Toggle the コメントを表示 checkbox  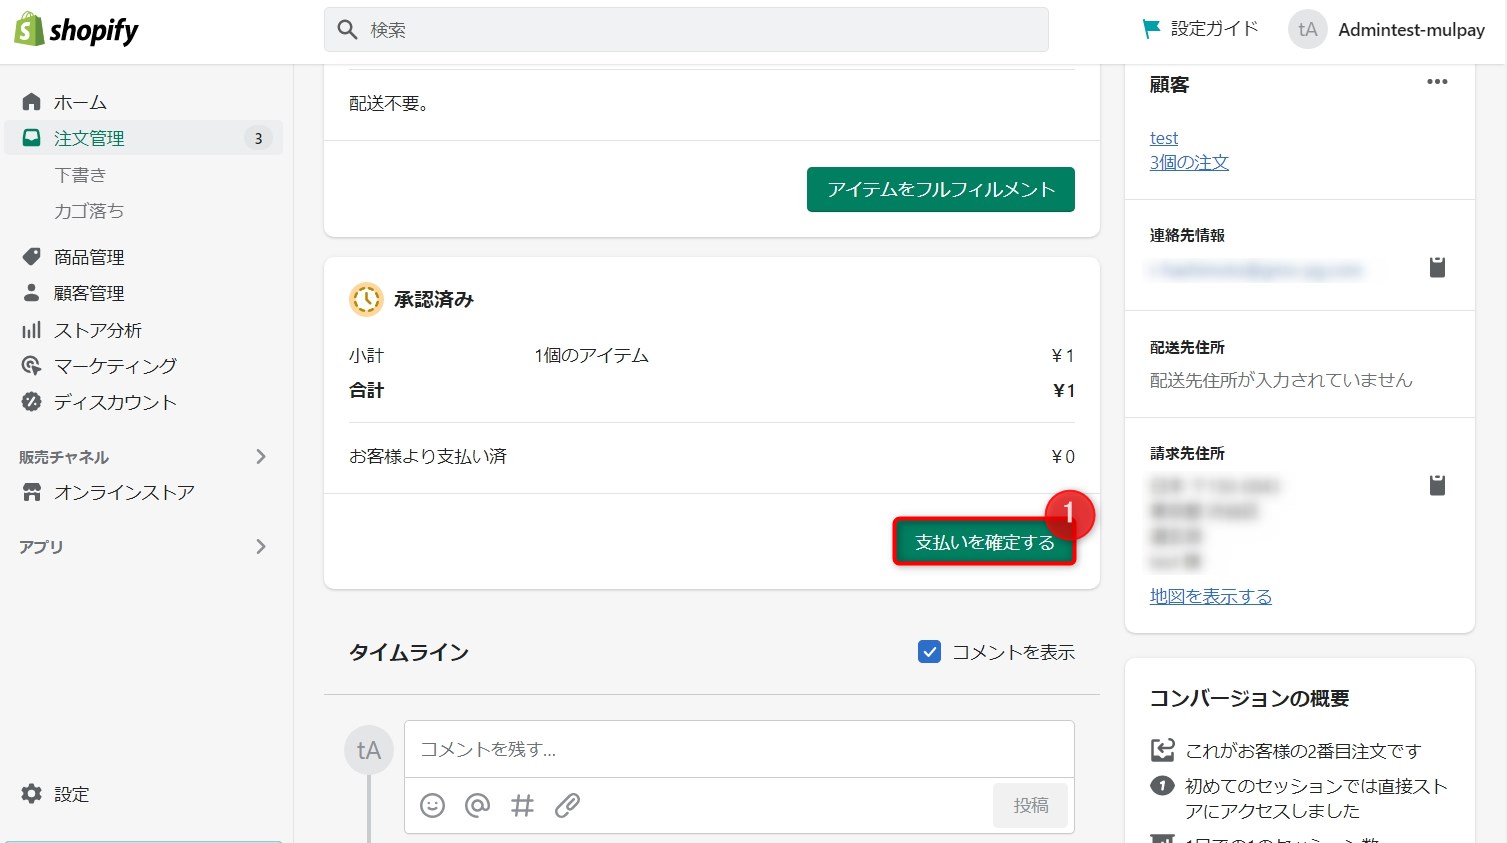pos(929,652)
